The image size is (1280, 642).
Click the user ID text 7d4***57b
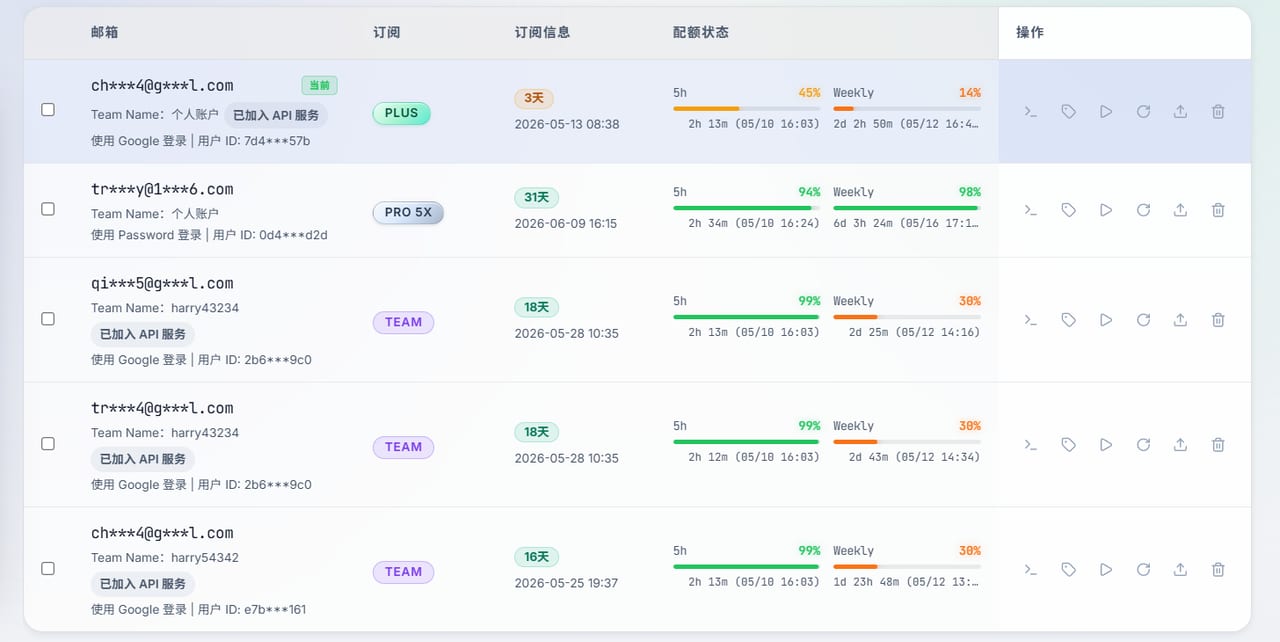click(x=277, y=141)
